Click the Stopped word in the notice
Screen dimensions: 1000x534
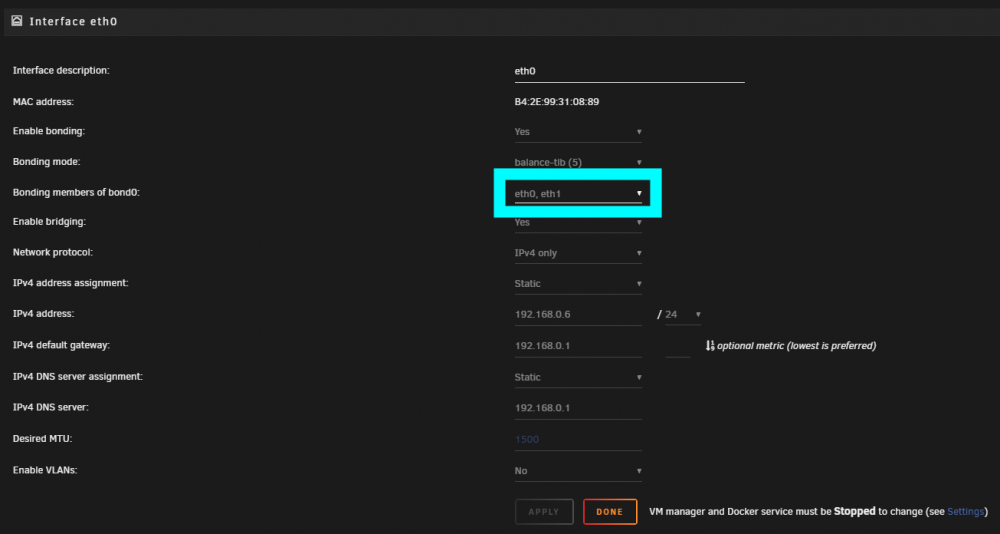855,512
